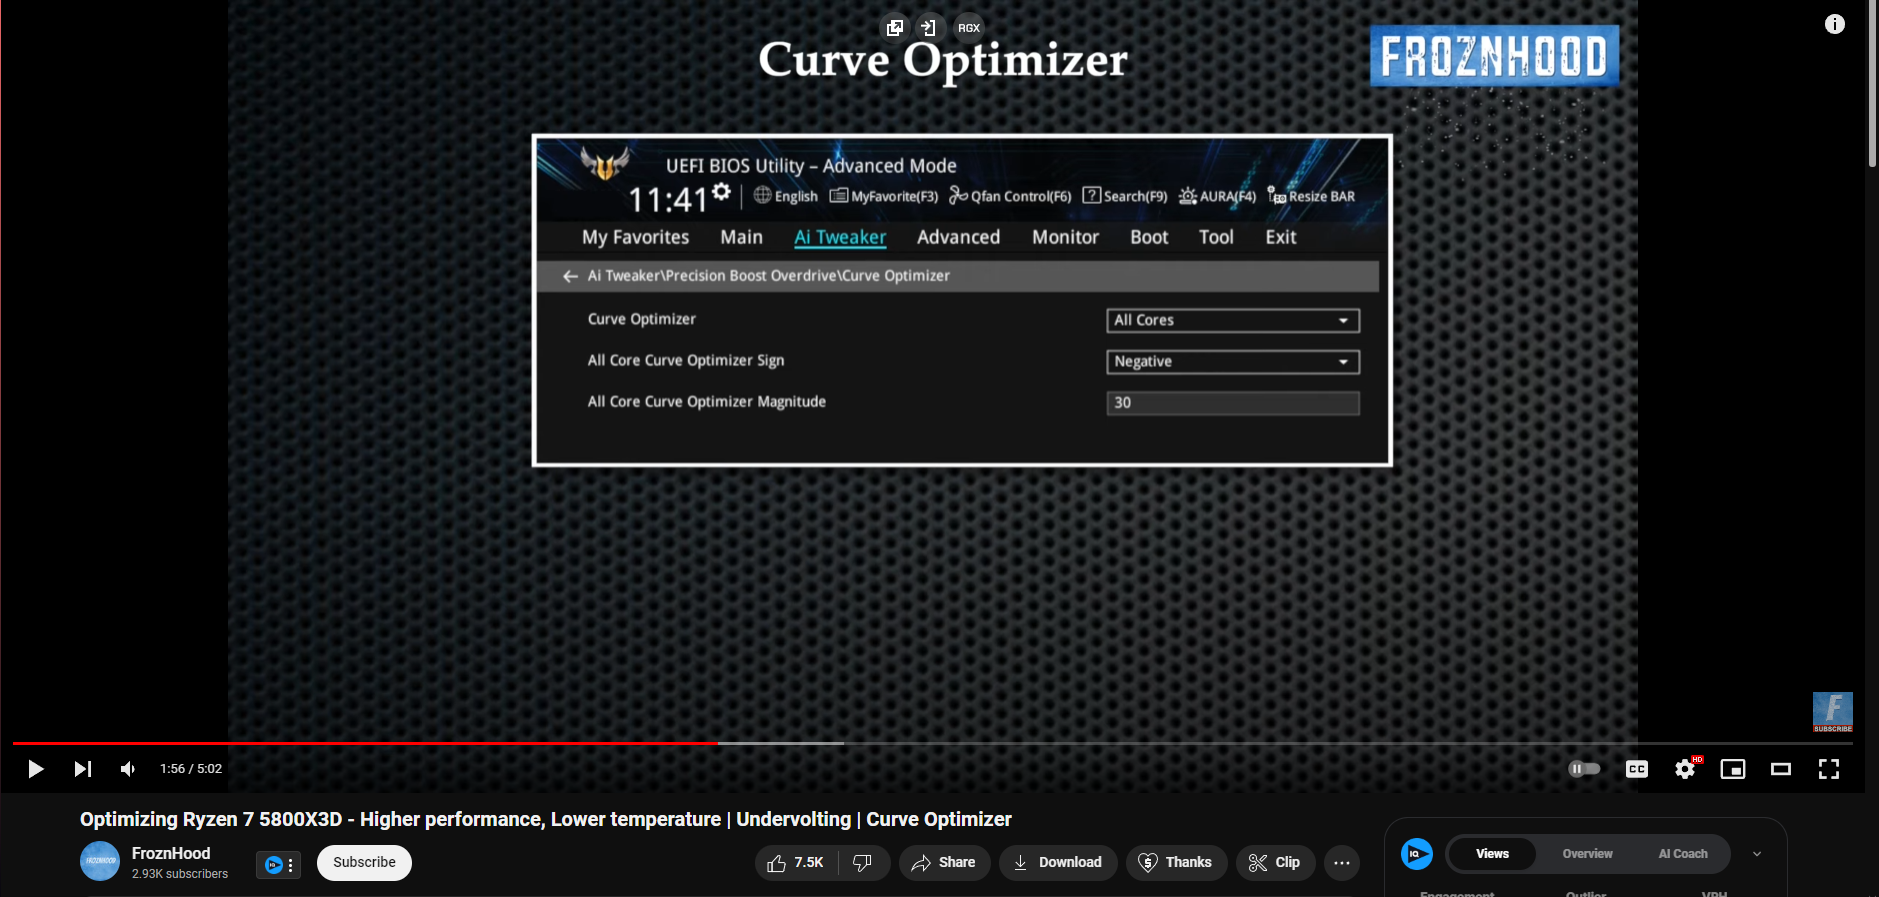Viewport: 1879px width, 897px height.
Task: Download the video
Action: [x=1058, y=863]
